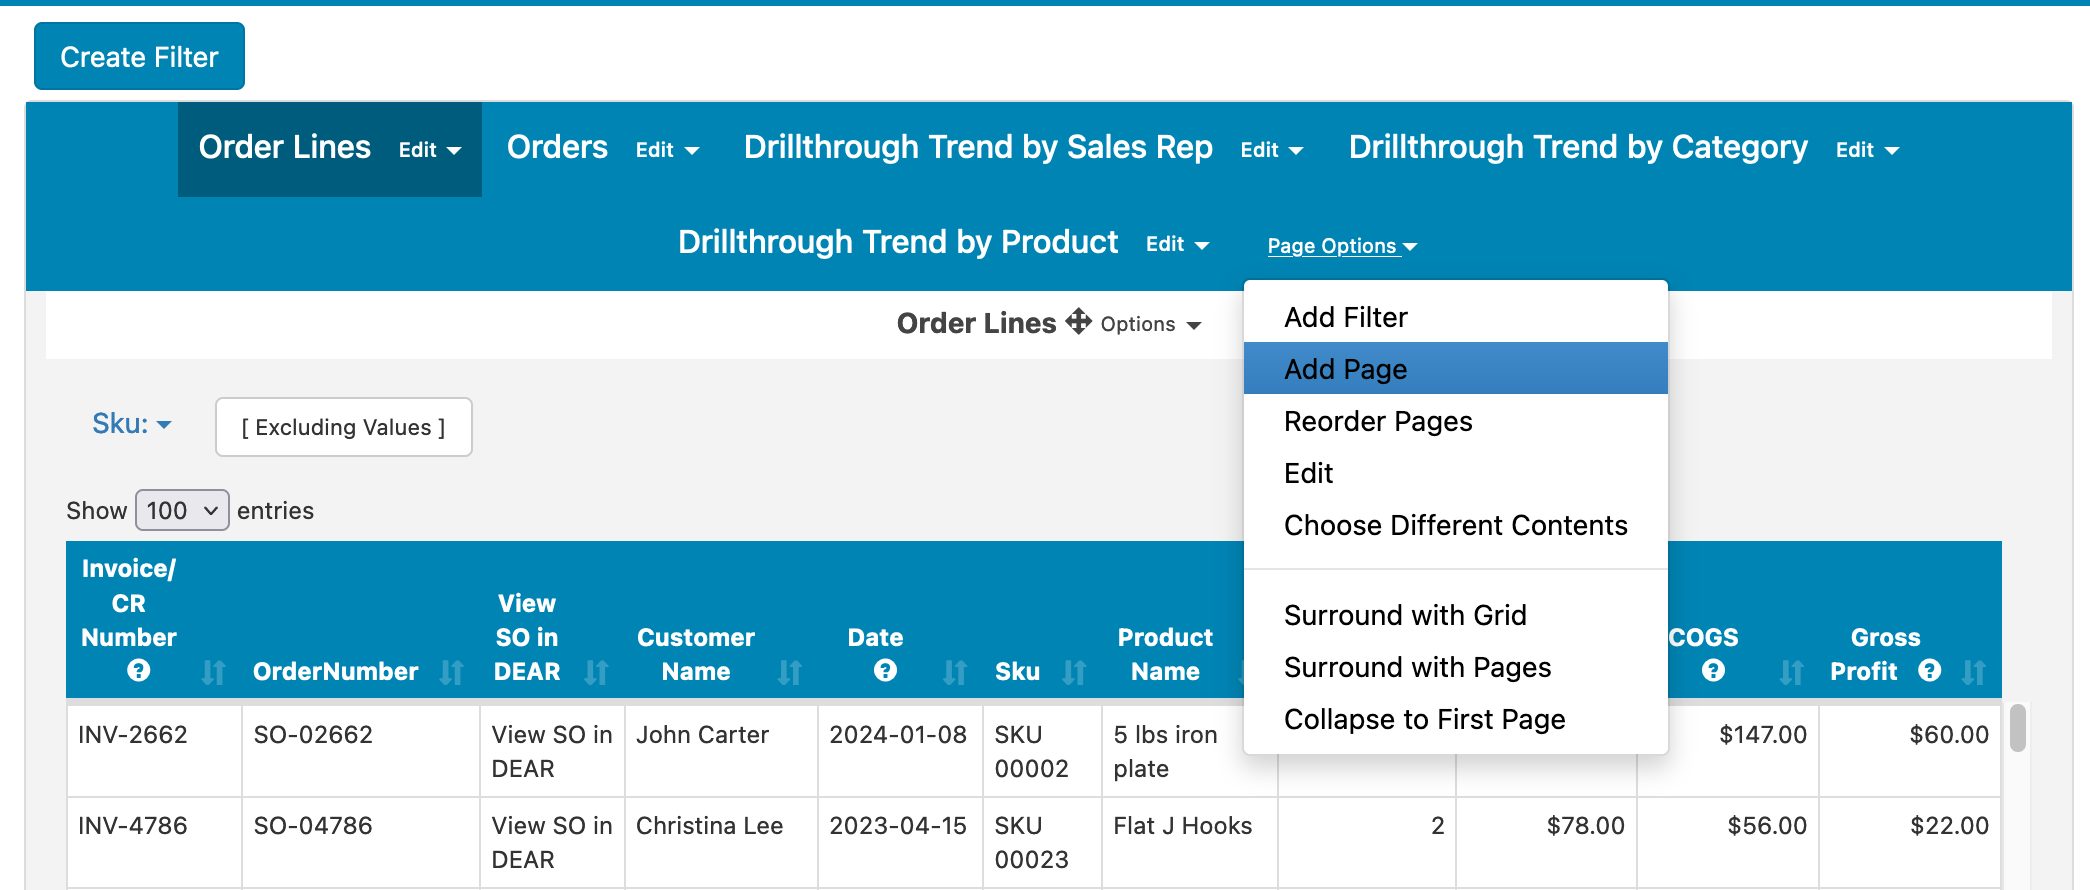
Task: Toggle the Page Options dropdown
Action: [1342, 246]
